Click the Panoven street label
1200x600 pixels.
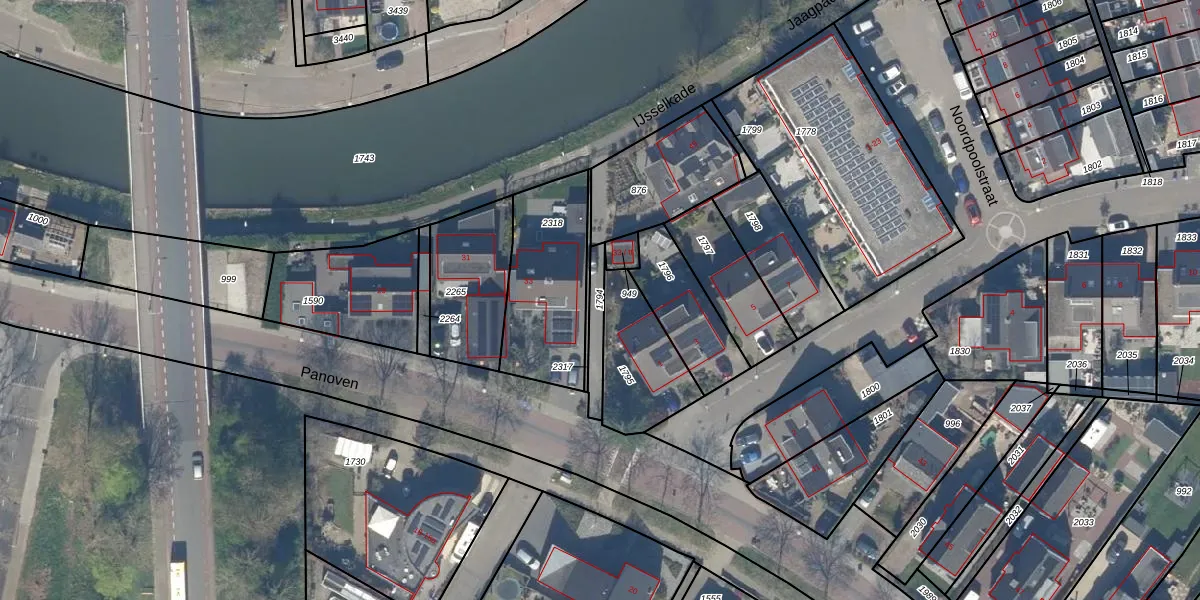[329, 378]
